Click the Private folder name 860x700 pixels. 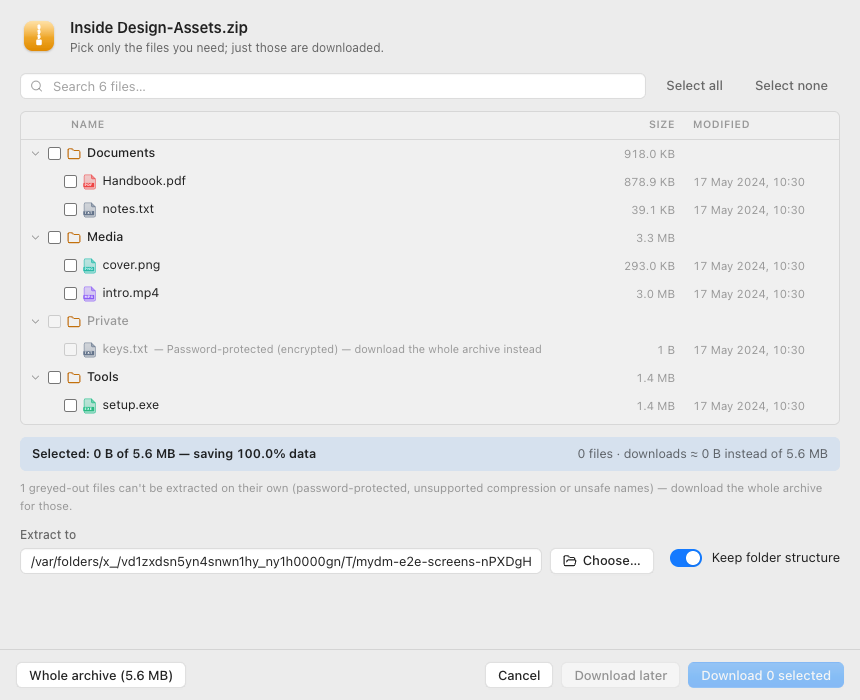(108, 321)
